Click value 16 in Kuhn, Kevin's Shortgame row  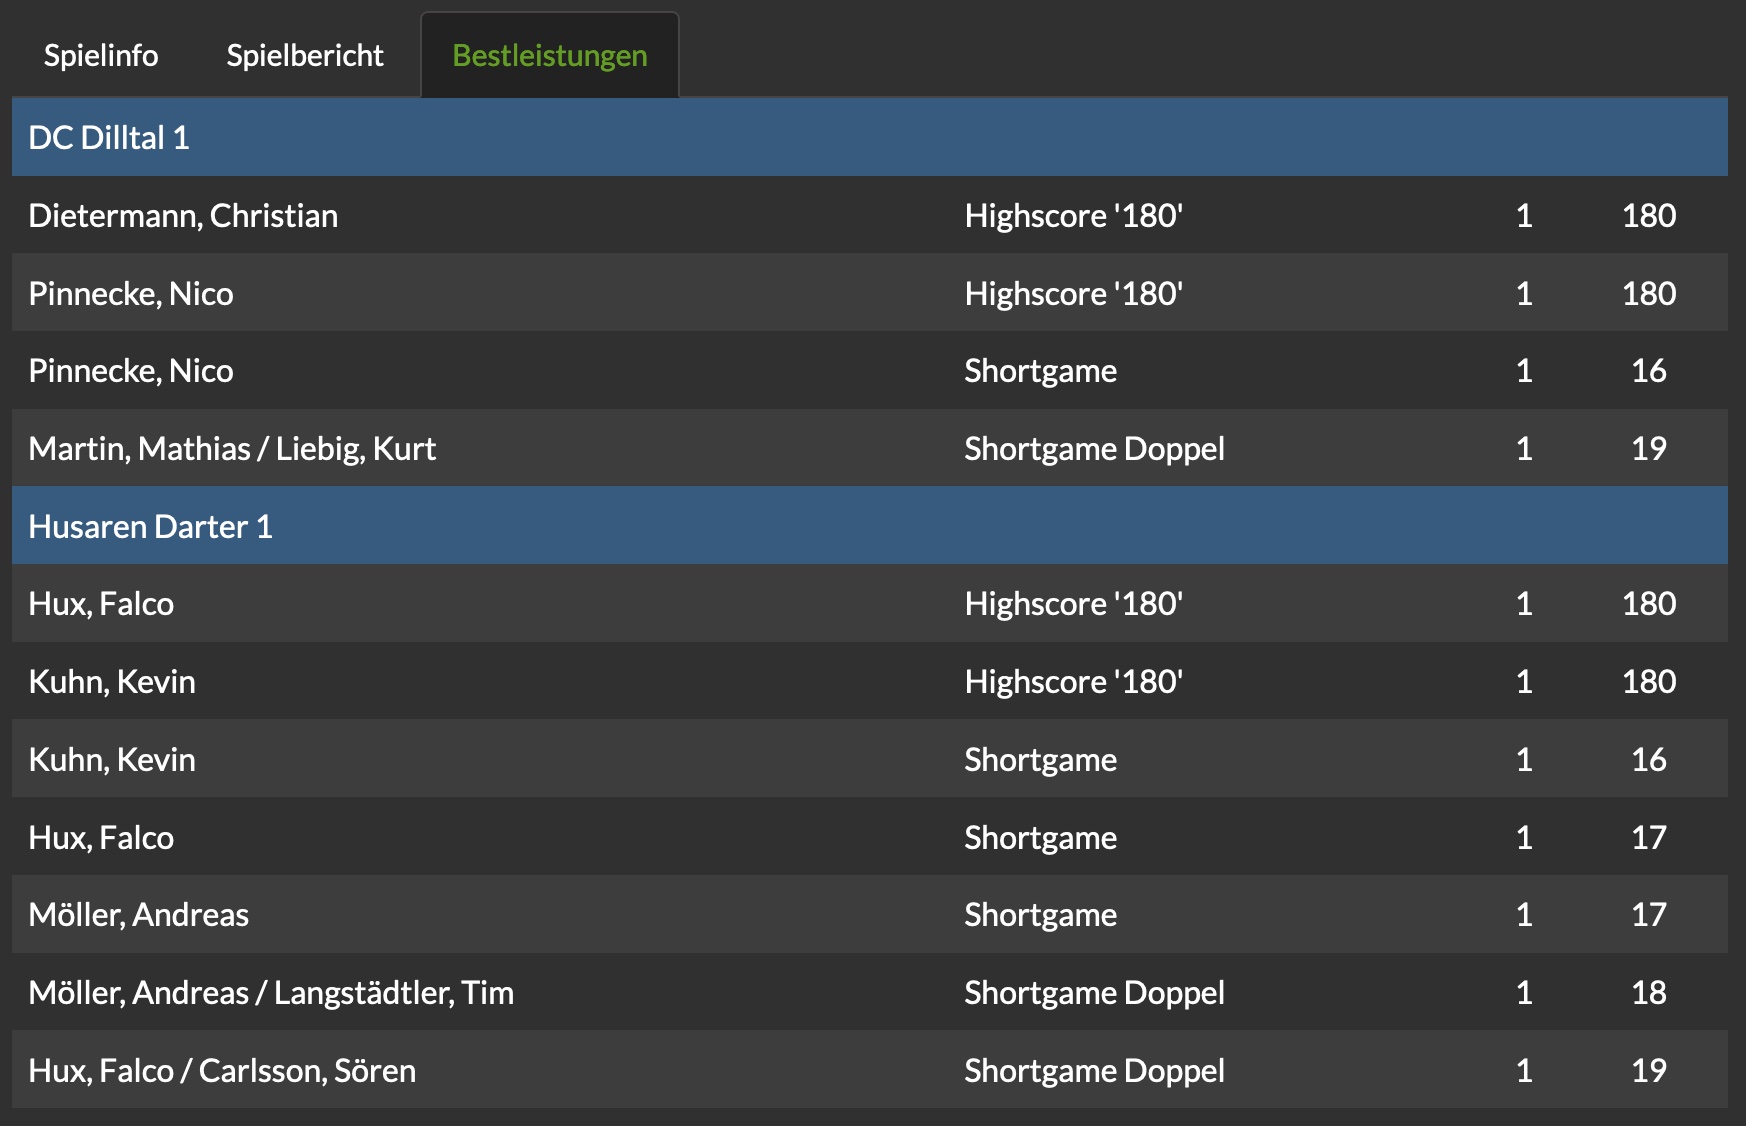click(1649, 760)
